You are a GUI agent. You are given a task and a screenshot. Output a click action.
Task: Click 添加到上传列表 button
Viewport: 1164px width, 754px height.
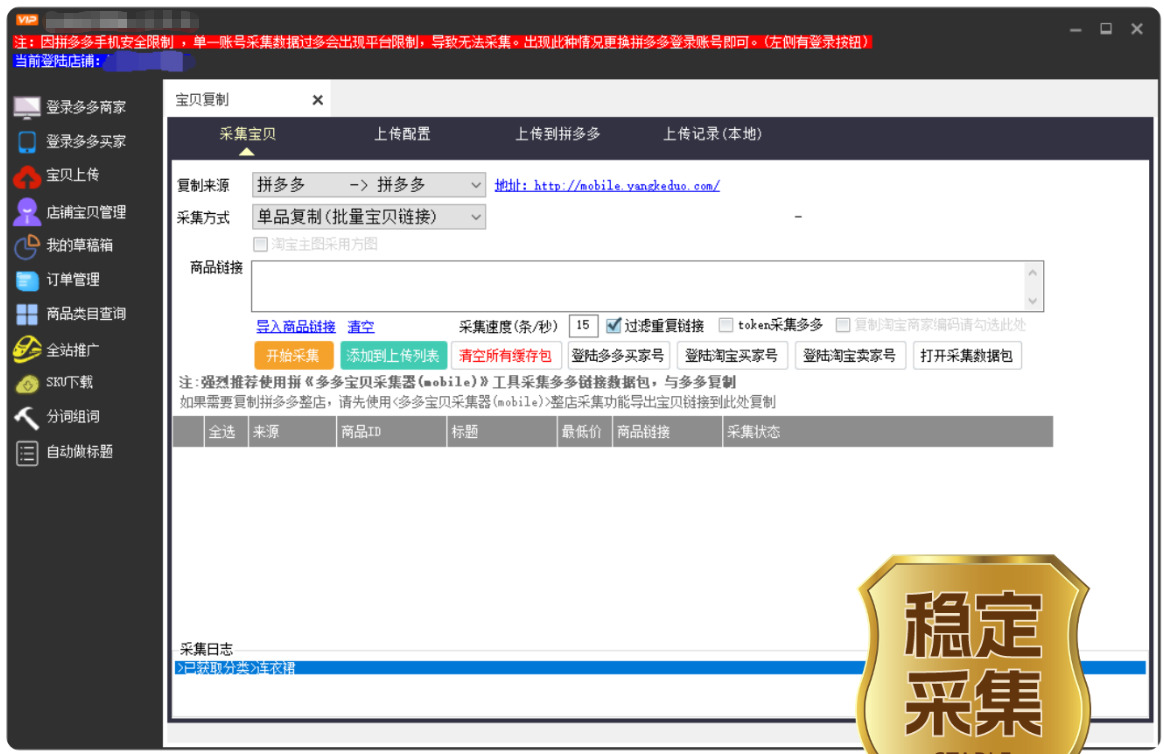tap(393, 355)
